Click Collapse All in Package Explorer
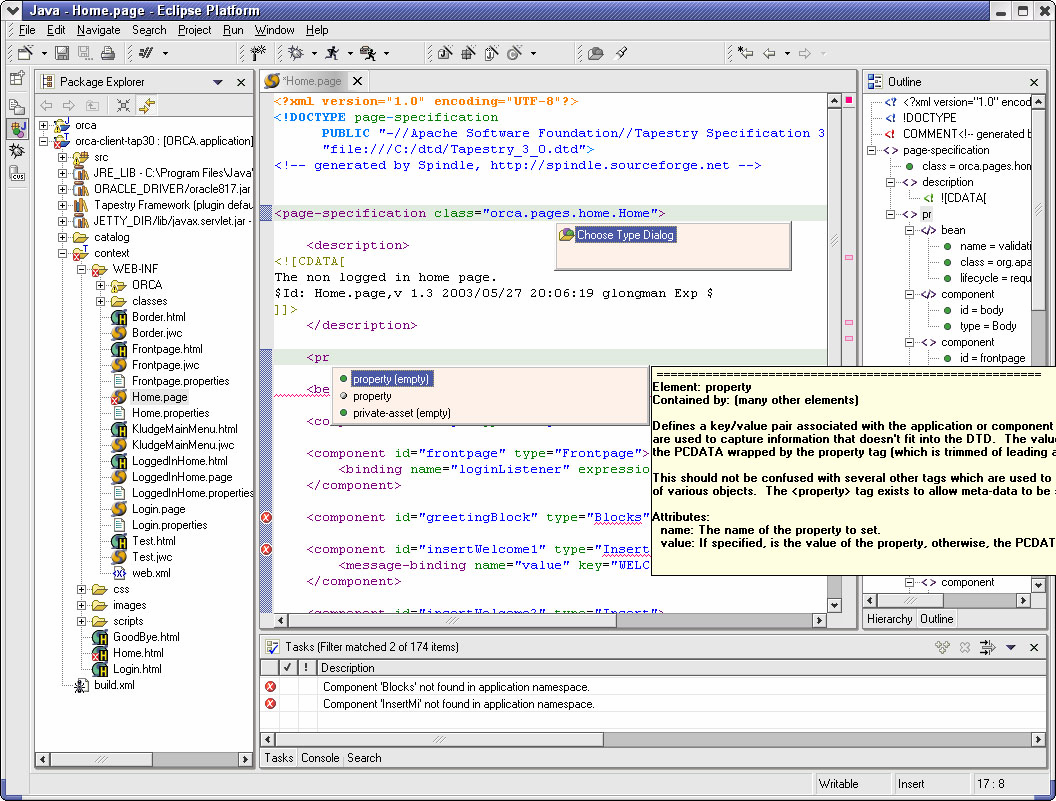The width and height of the screenshot is (1056, 801). (x=123, y=105)
